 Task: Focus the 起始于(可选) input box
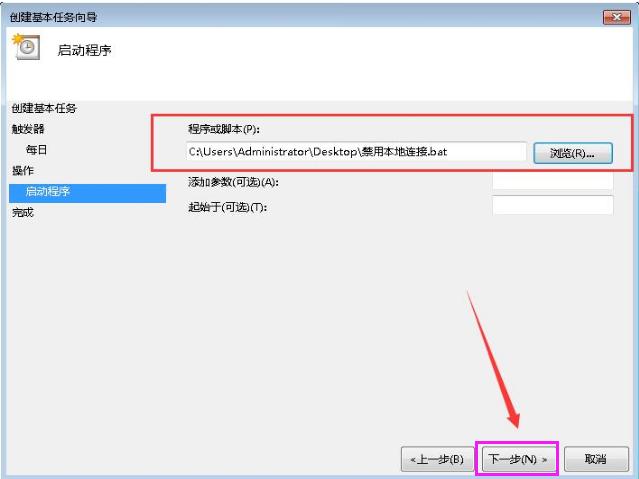pos(553,205)
